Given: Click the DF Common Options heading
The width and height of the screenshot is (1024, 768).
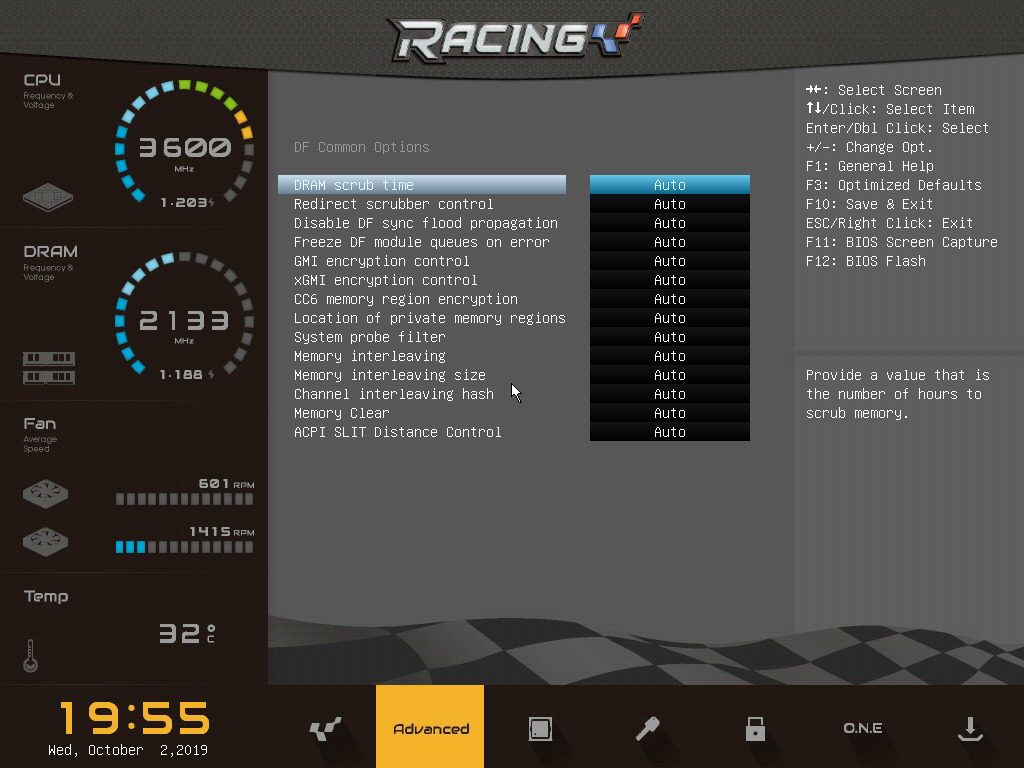Looking at the screenshot, I should (362, 147).
